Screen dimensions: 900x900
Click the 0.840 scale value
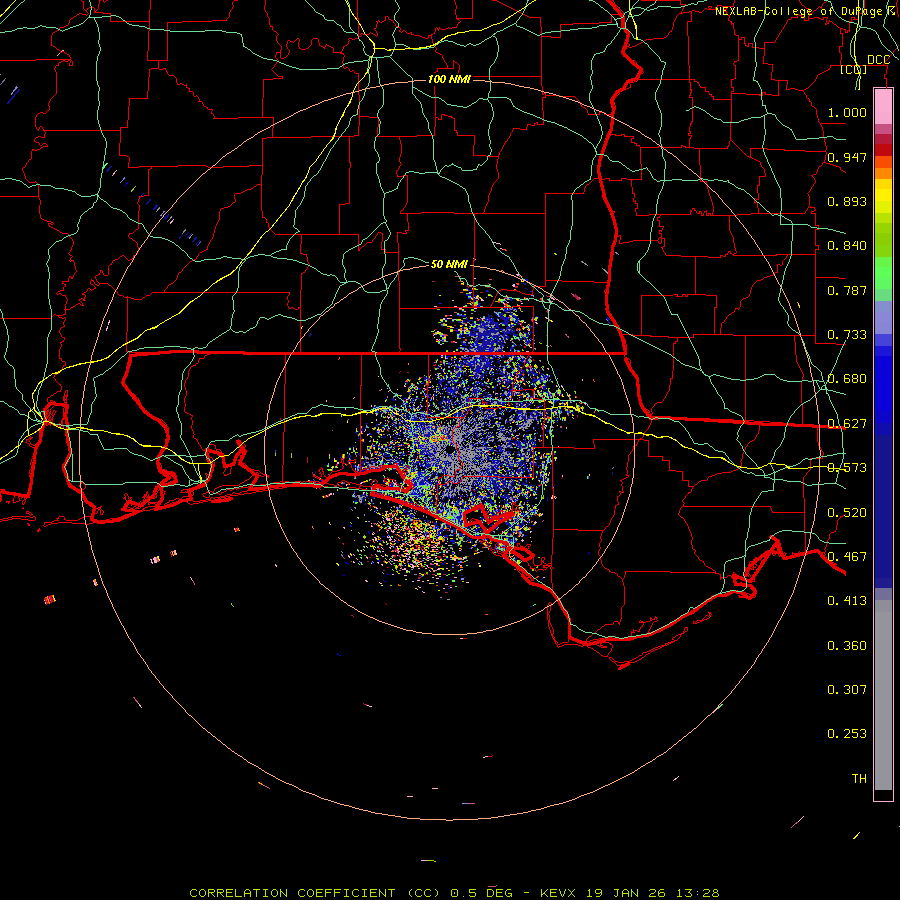point(847,245)
